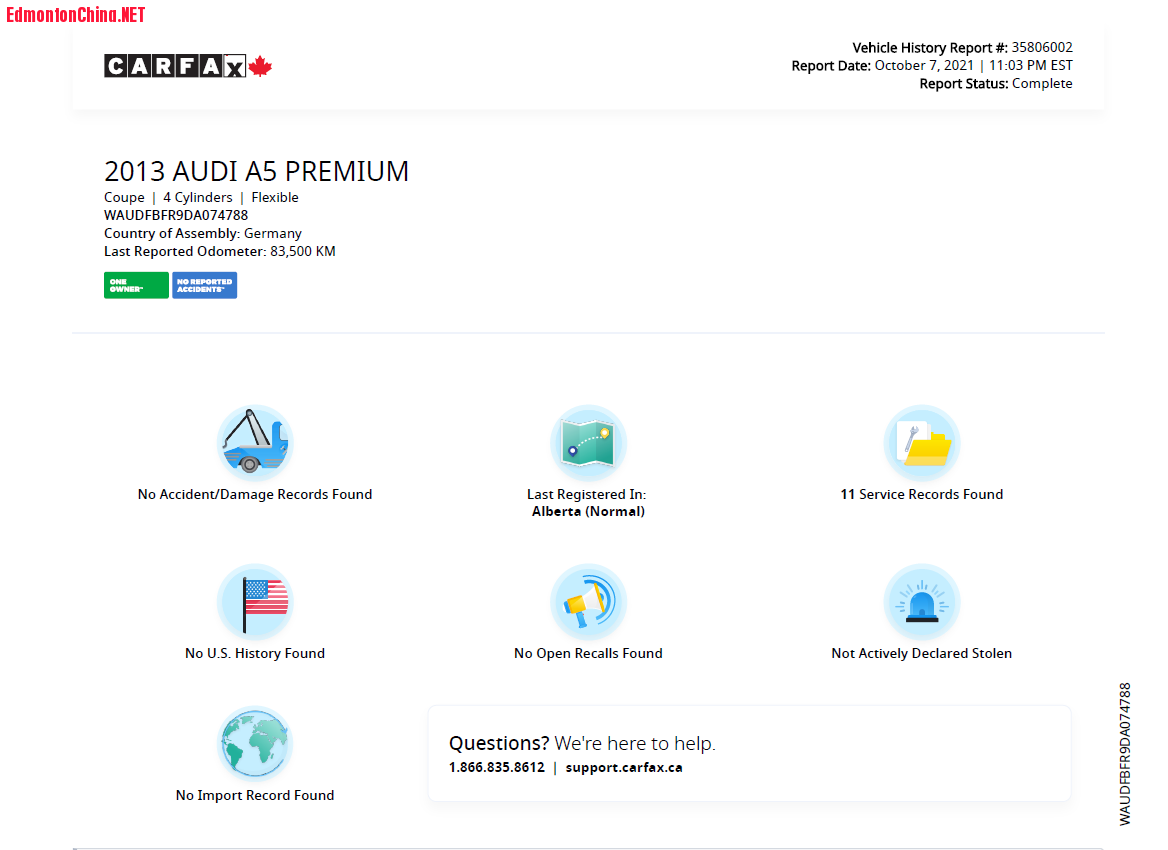Screen dimensions: 1168x850
Task: Click the service records folder icon
Action: pyautogui.click(x=921, y=443)
